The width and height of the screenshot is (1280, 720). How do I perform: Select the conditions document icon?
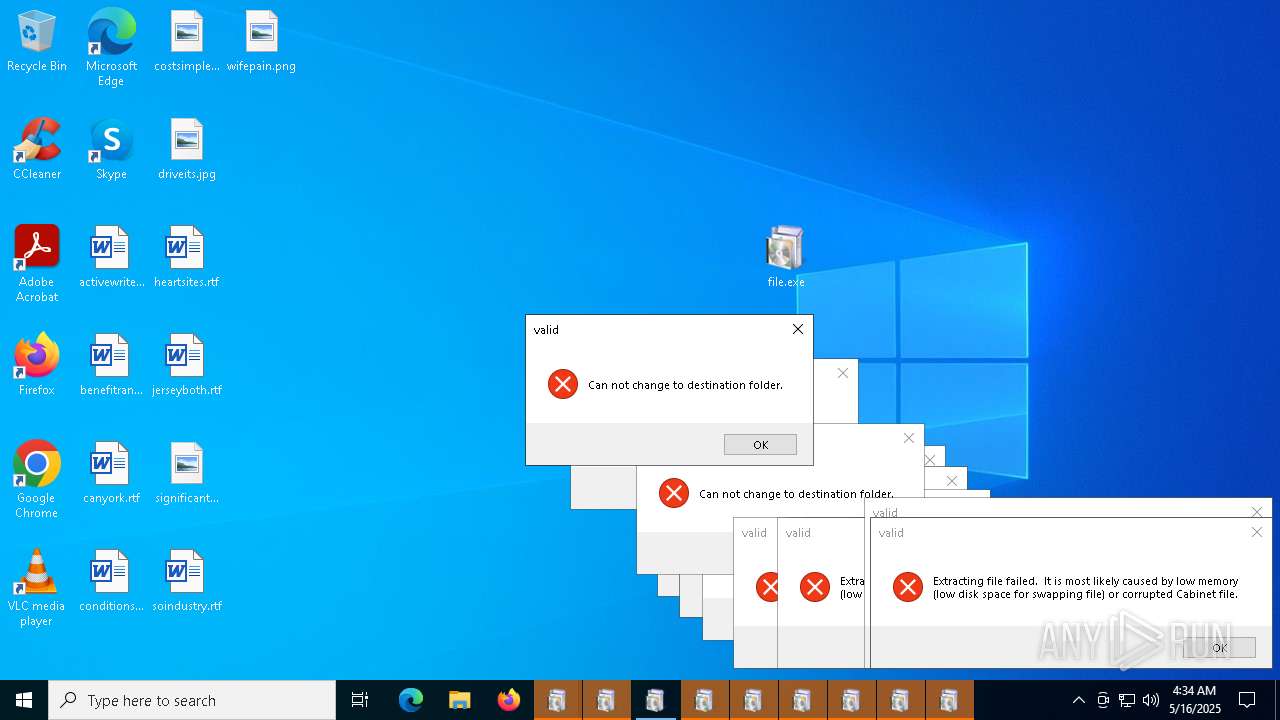click(111, 582)
